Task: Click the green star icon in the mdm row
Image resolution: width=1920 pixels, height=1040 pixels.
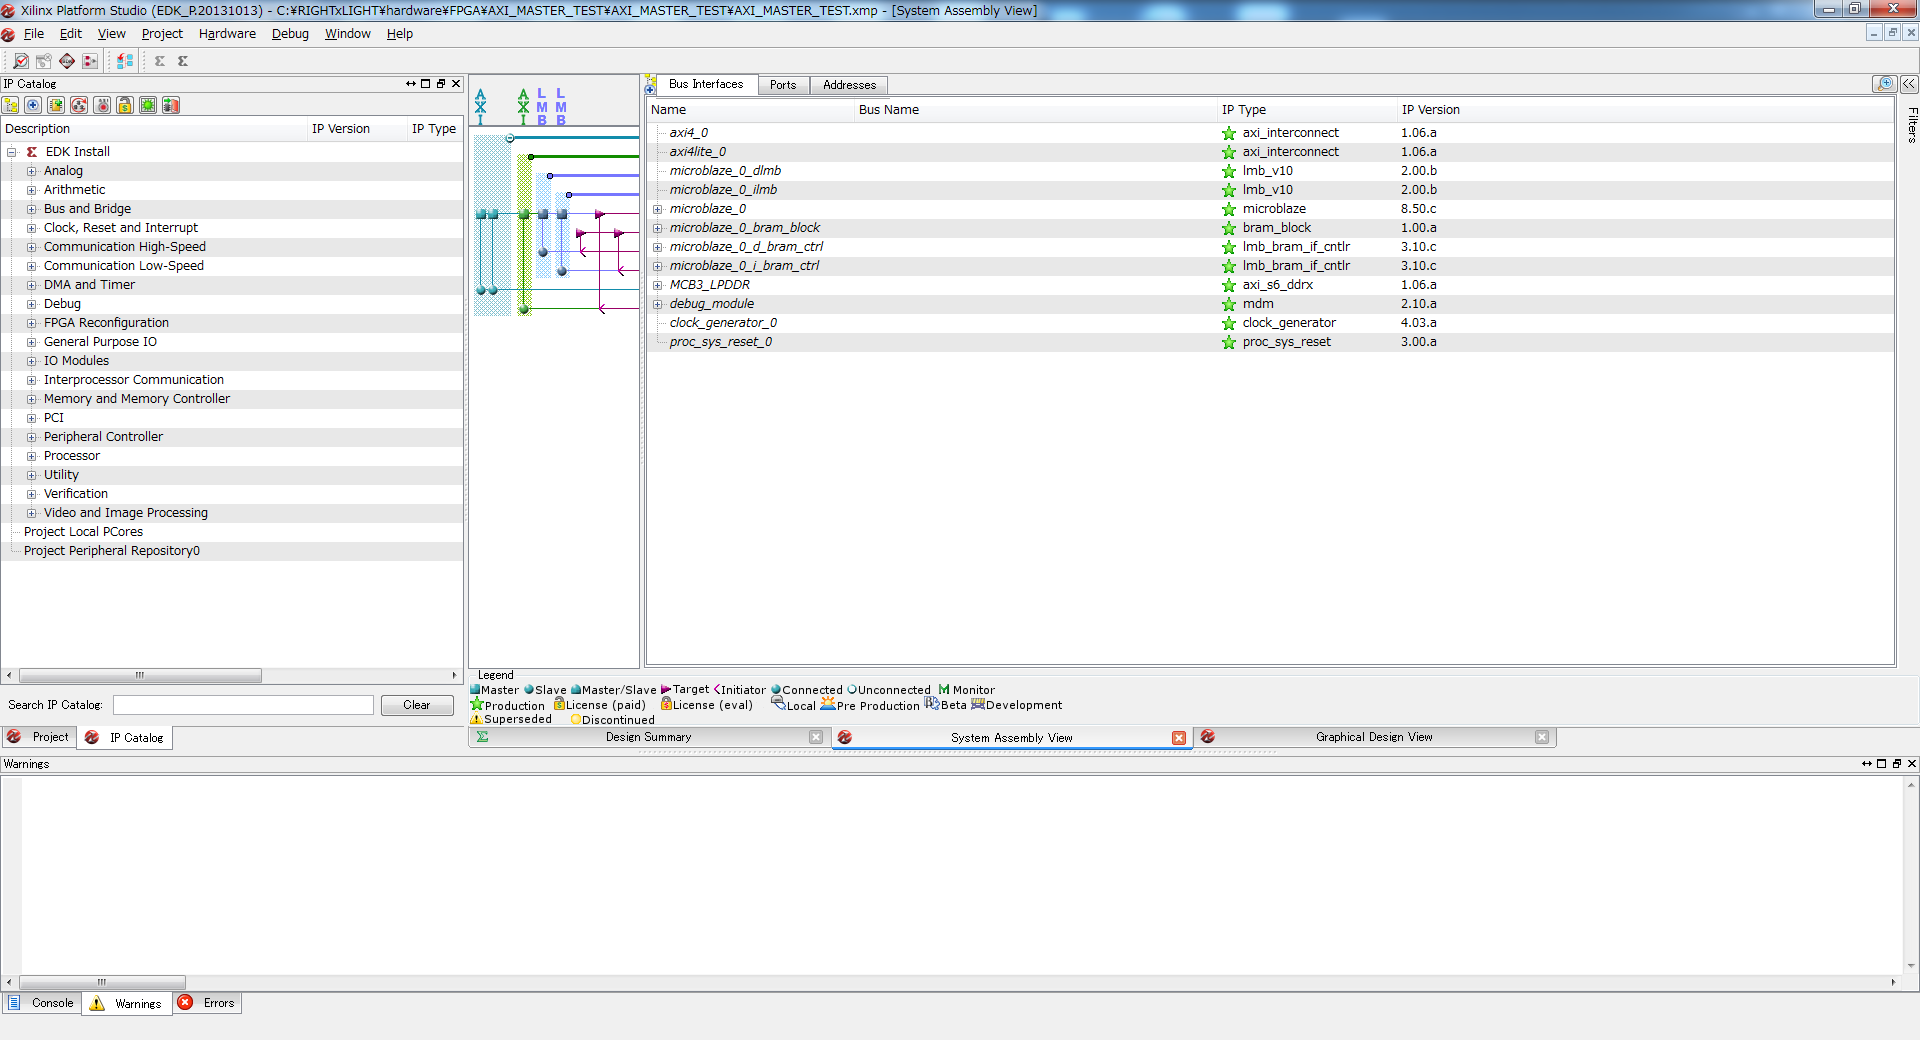Action: pos(1229,304)
